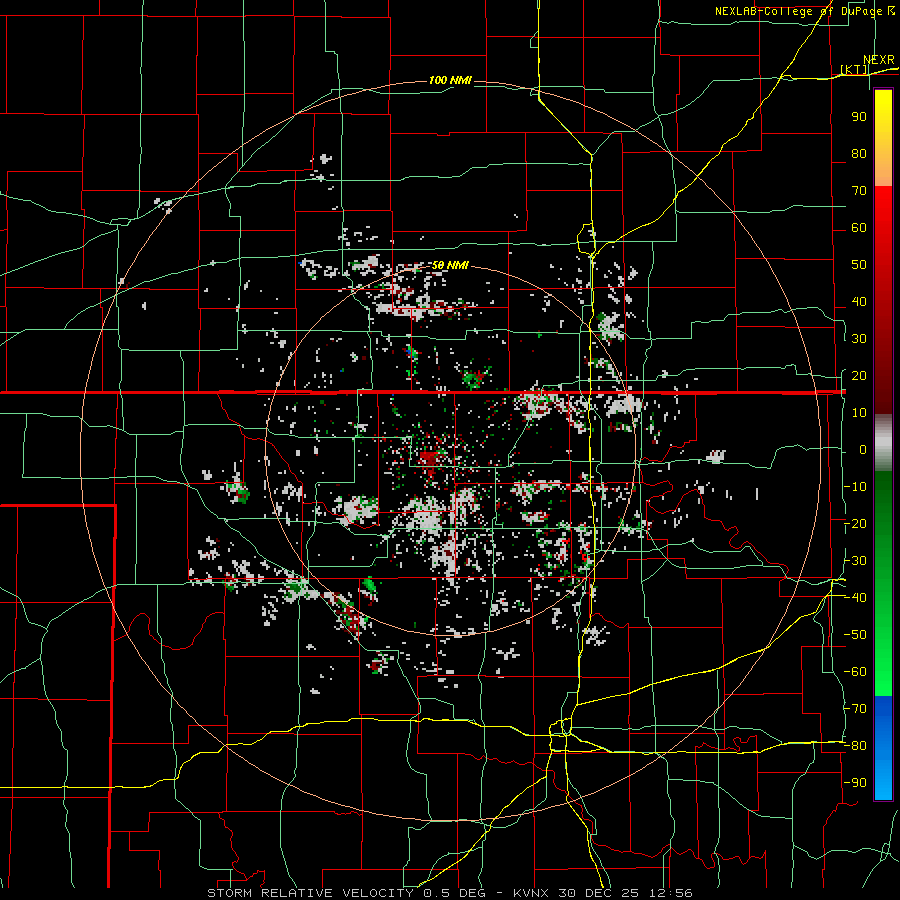Image resolution: width=900 pixels, height=900 pixels.
Task: Click the 50 NMI range ring label
Action: [450, 265]
